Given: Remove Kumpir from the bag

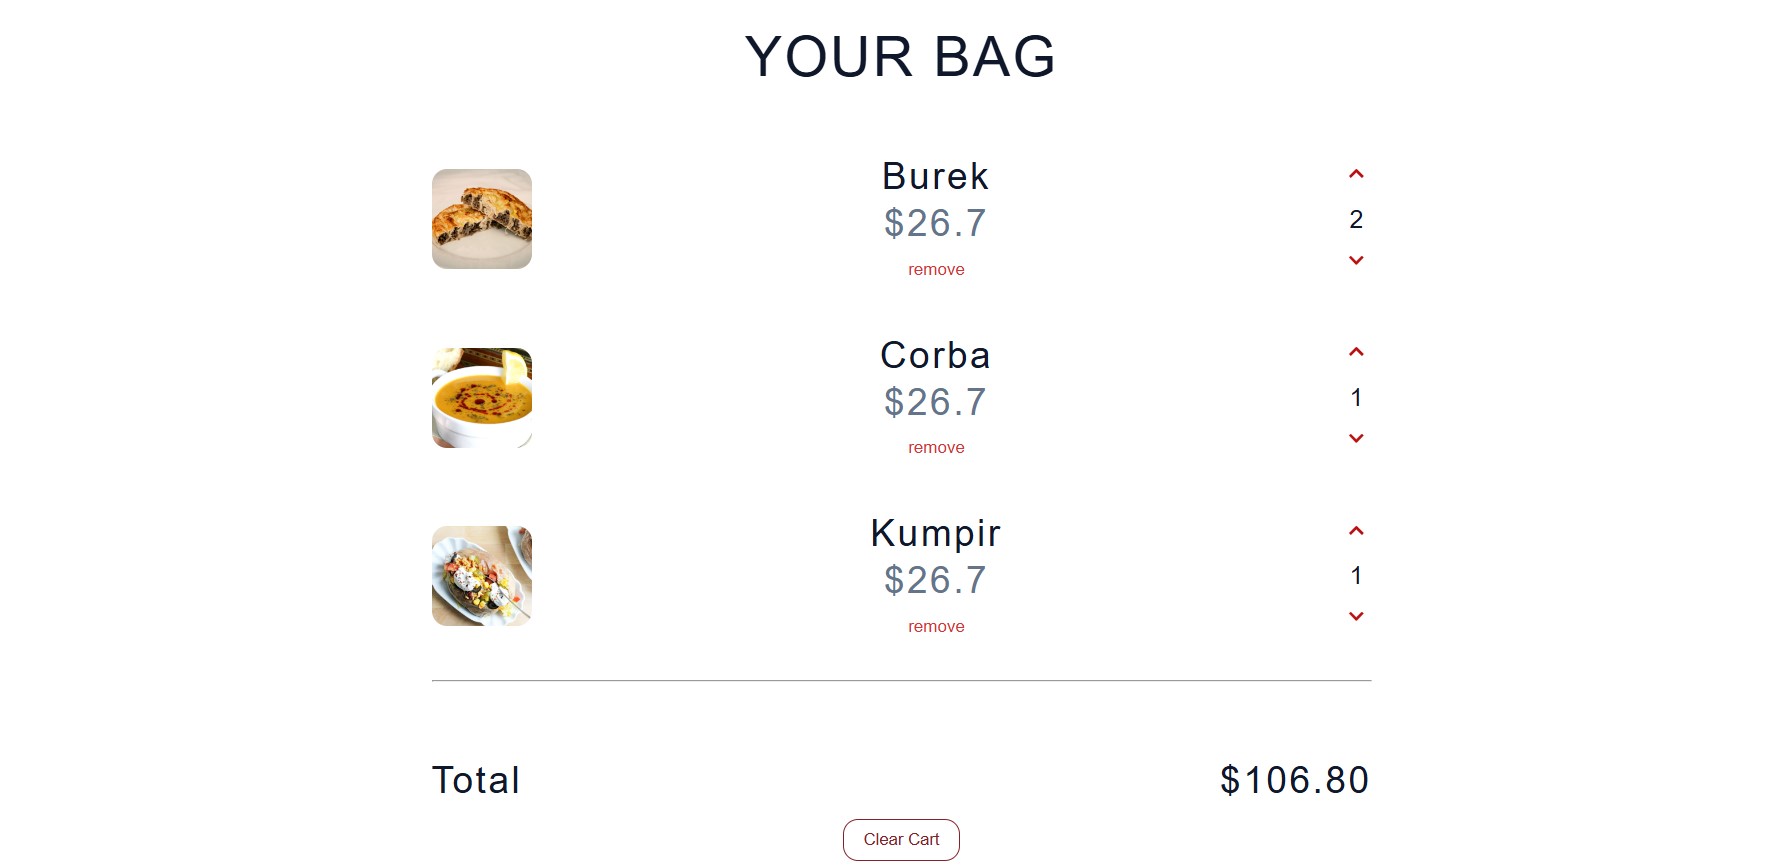Looking at the screenshot, I should (x=935, y=625).
